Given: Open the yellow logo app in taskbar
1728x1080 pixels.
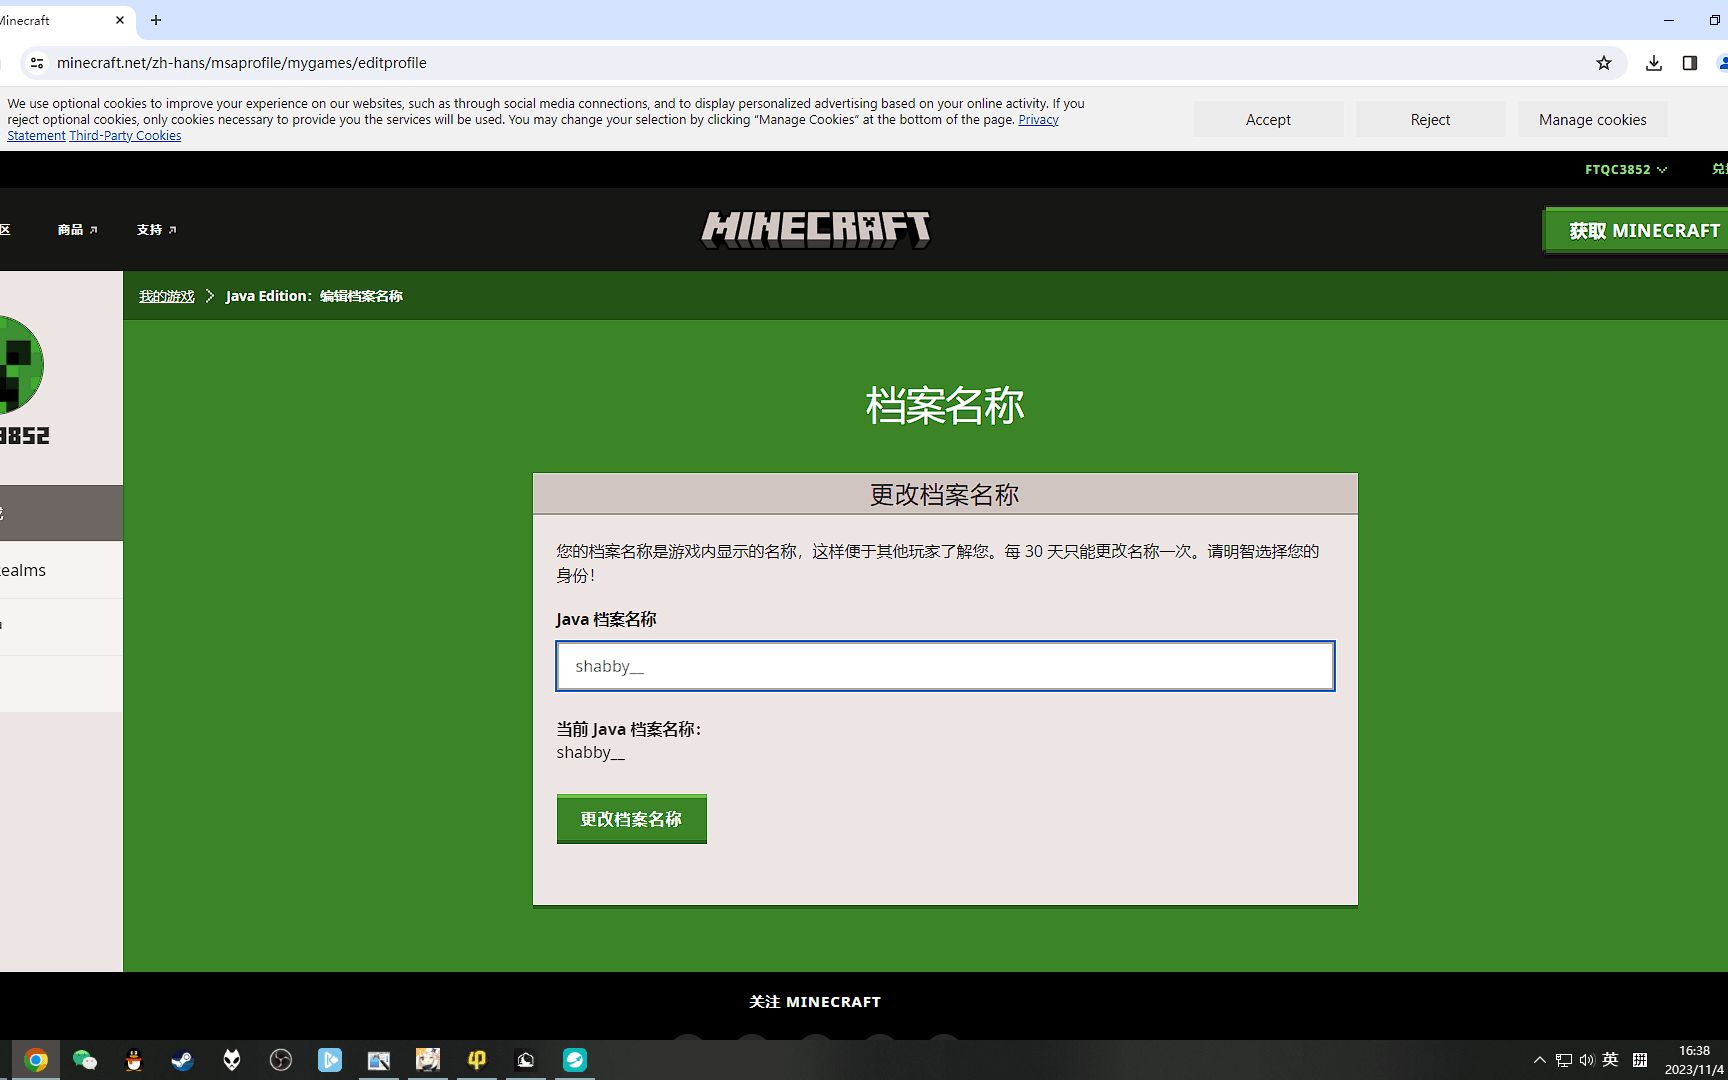Looking at the screenshot, I should (477, 1060).
